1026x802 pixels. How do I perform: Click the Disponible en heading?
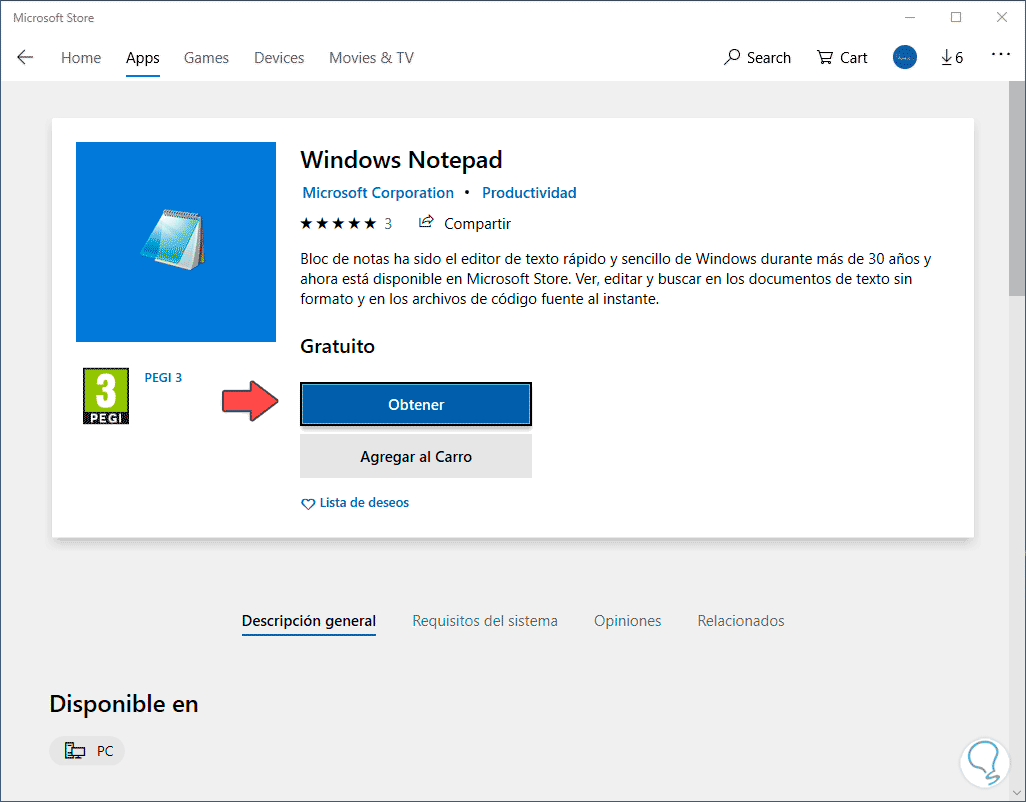pyautogui.click(x=124, y=704)
